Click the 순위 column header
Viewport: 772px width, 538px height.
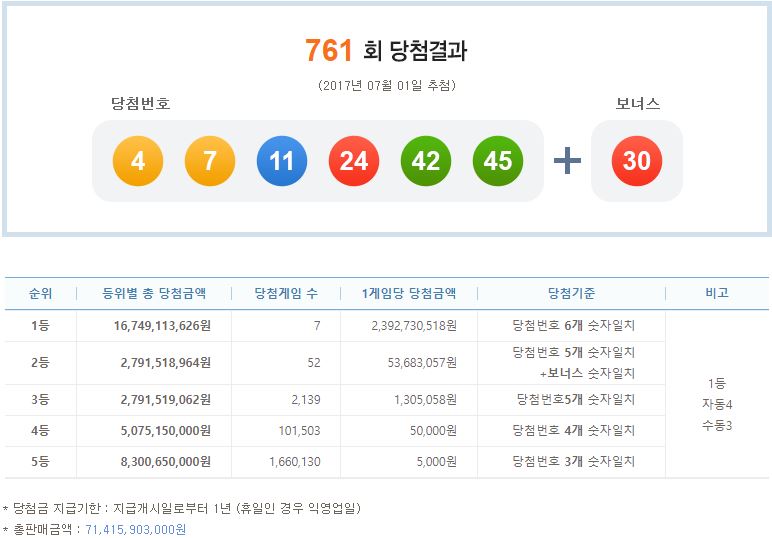point(40,293)
